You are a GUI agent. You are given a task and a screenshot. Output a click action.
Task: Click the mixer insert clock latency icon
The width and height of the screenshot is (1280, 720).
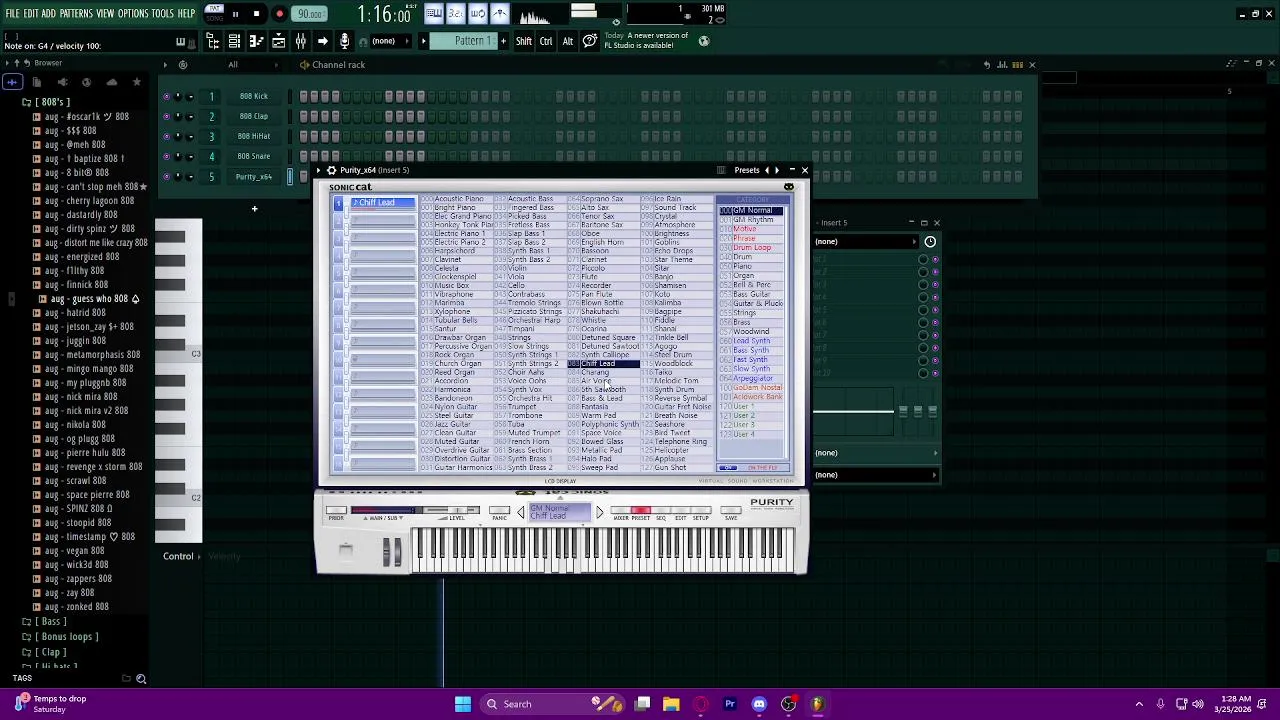930,241
